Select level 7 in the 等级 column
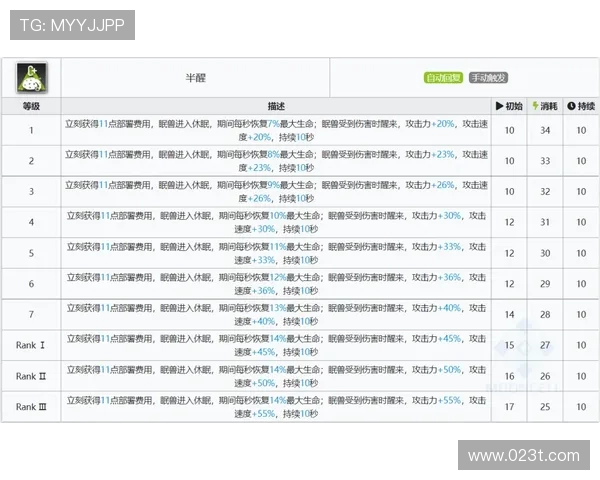This screenshot has width=600, height=480. (31, 314)
